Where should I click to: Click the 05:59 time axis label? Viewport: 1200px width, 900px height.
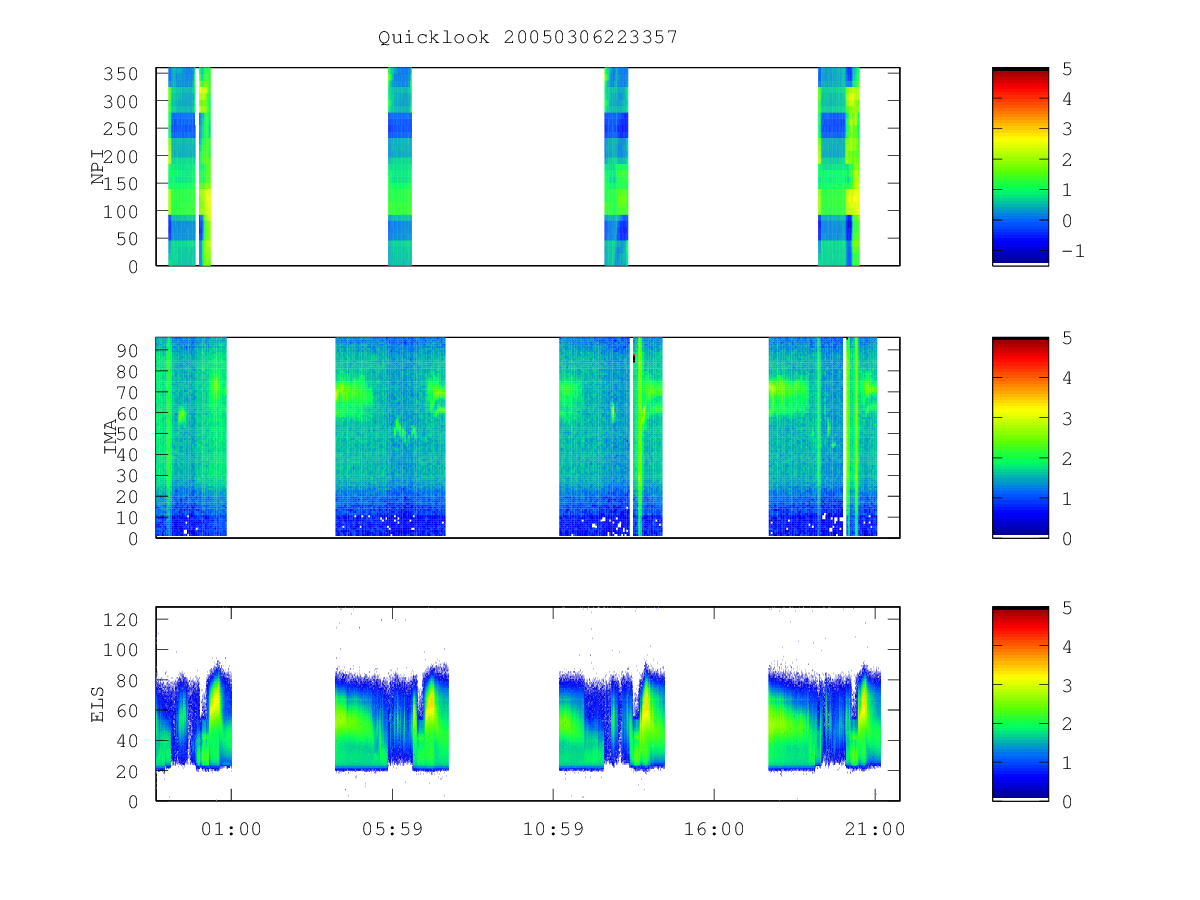tap(392, 829)
